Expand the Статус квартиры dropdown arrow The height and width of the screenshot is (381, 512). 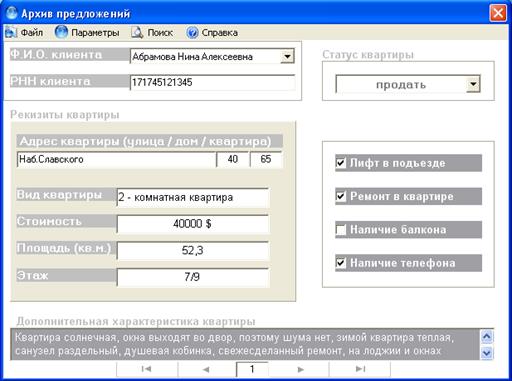click(473, 84)
